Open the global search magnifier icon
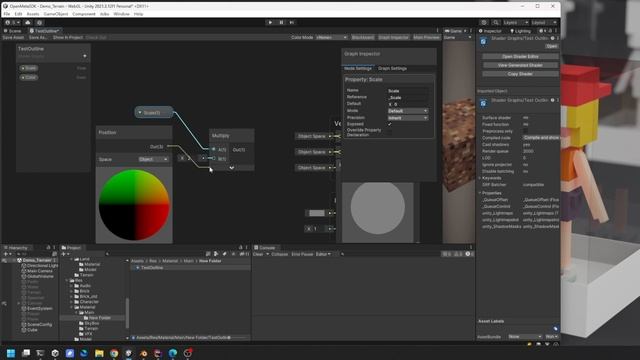This screenshot has width=640, height=360. click(x=496, y=22)
